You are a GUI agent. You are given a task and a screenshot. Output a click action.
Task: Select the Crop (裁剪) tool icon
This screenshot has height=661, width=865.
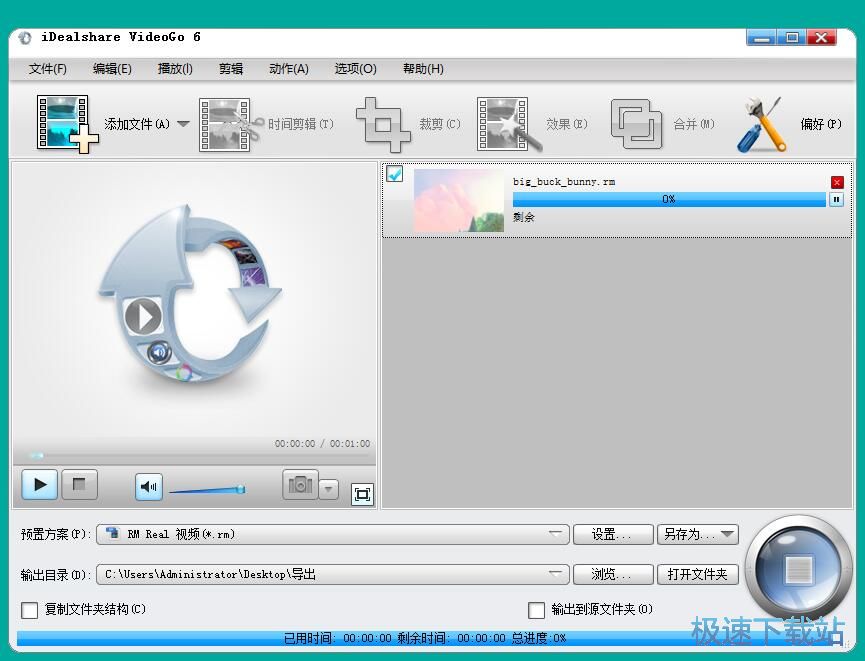[383, 125]
